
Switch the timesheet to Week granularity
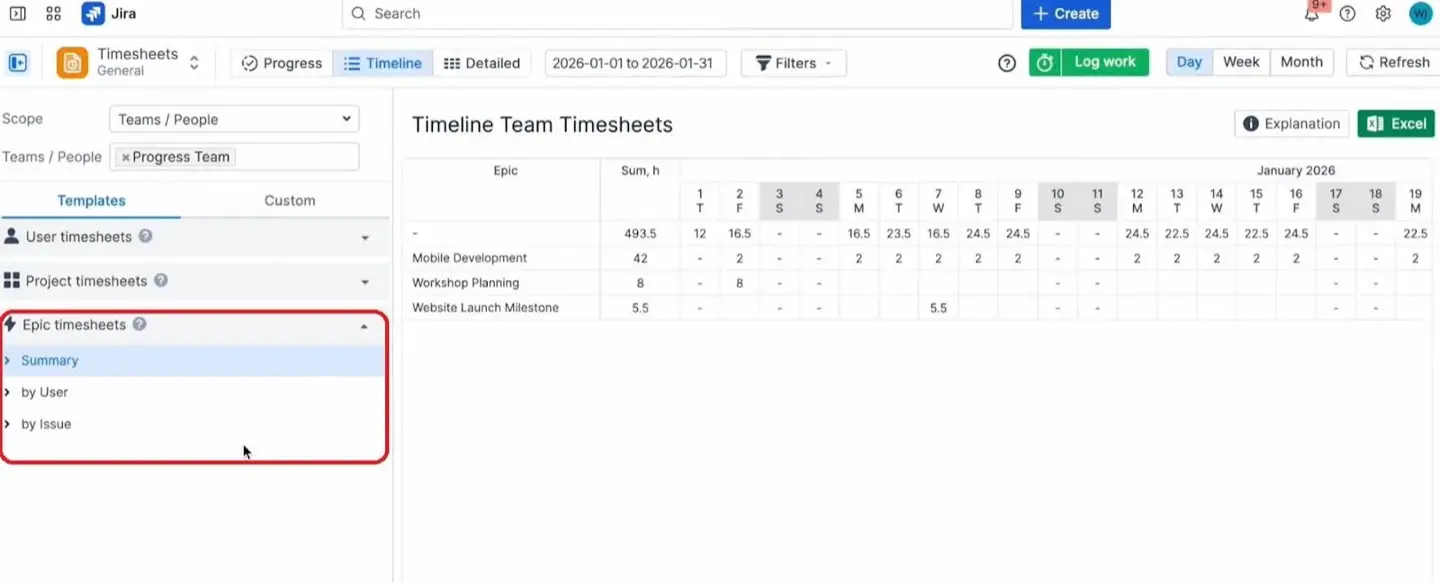click(x=1241, y=61)
